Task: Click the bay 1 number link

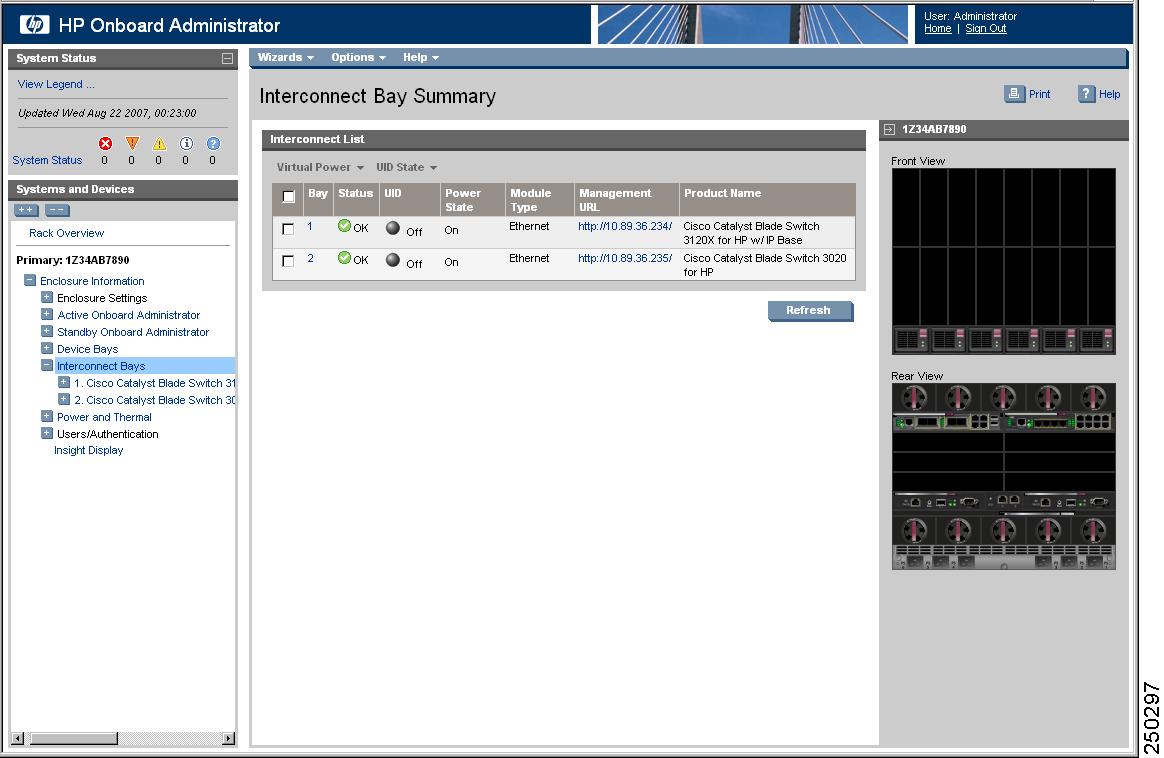Action: [x=310, y=226]
